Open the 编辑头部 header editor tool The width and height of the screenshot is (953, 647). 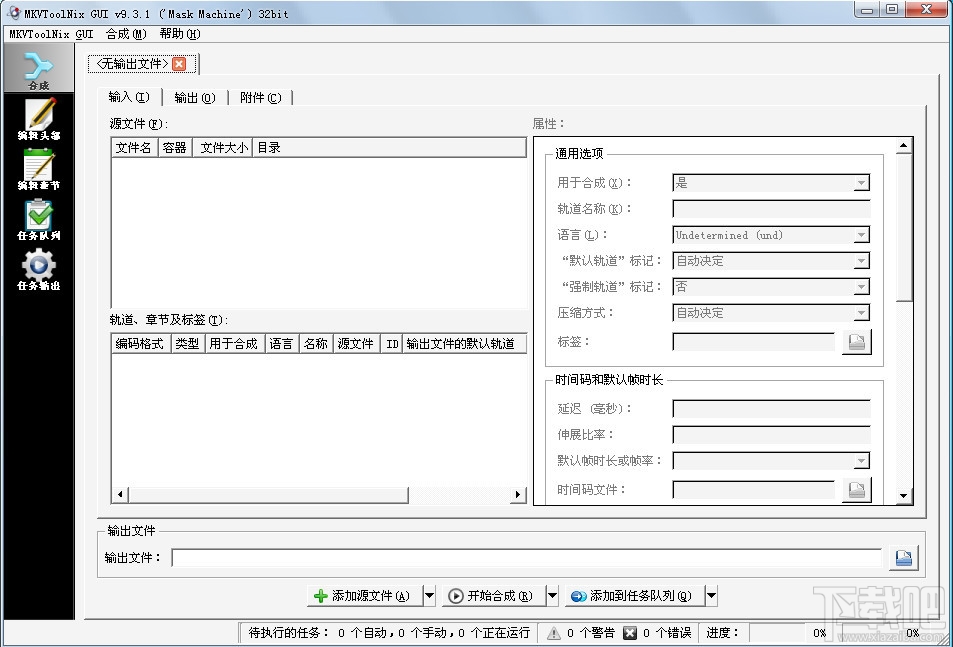click(39, 118)
